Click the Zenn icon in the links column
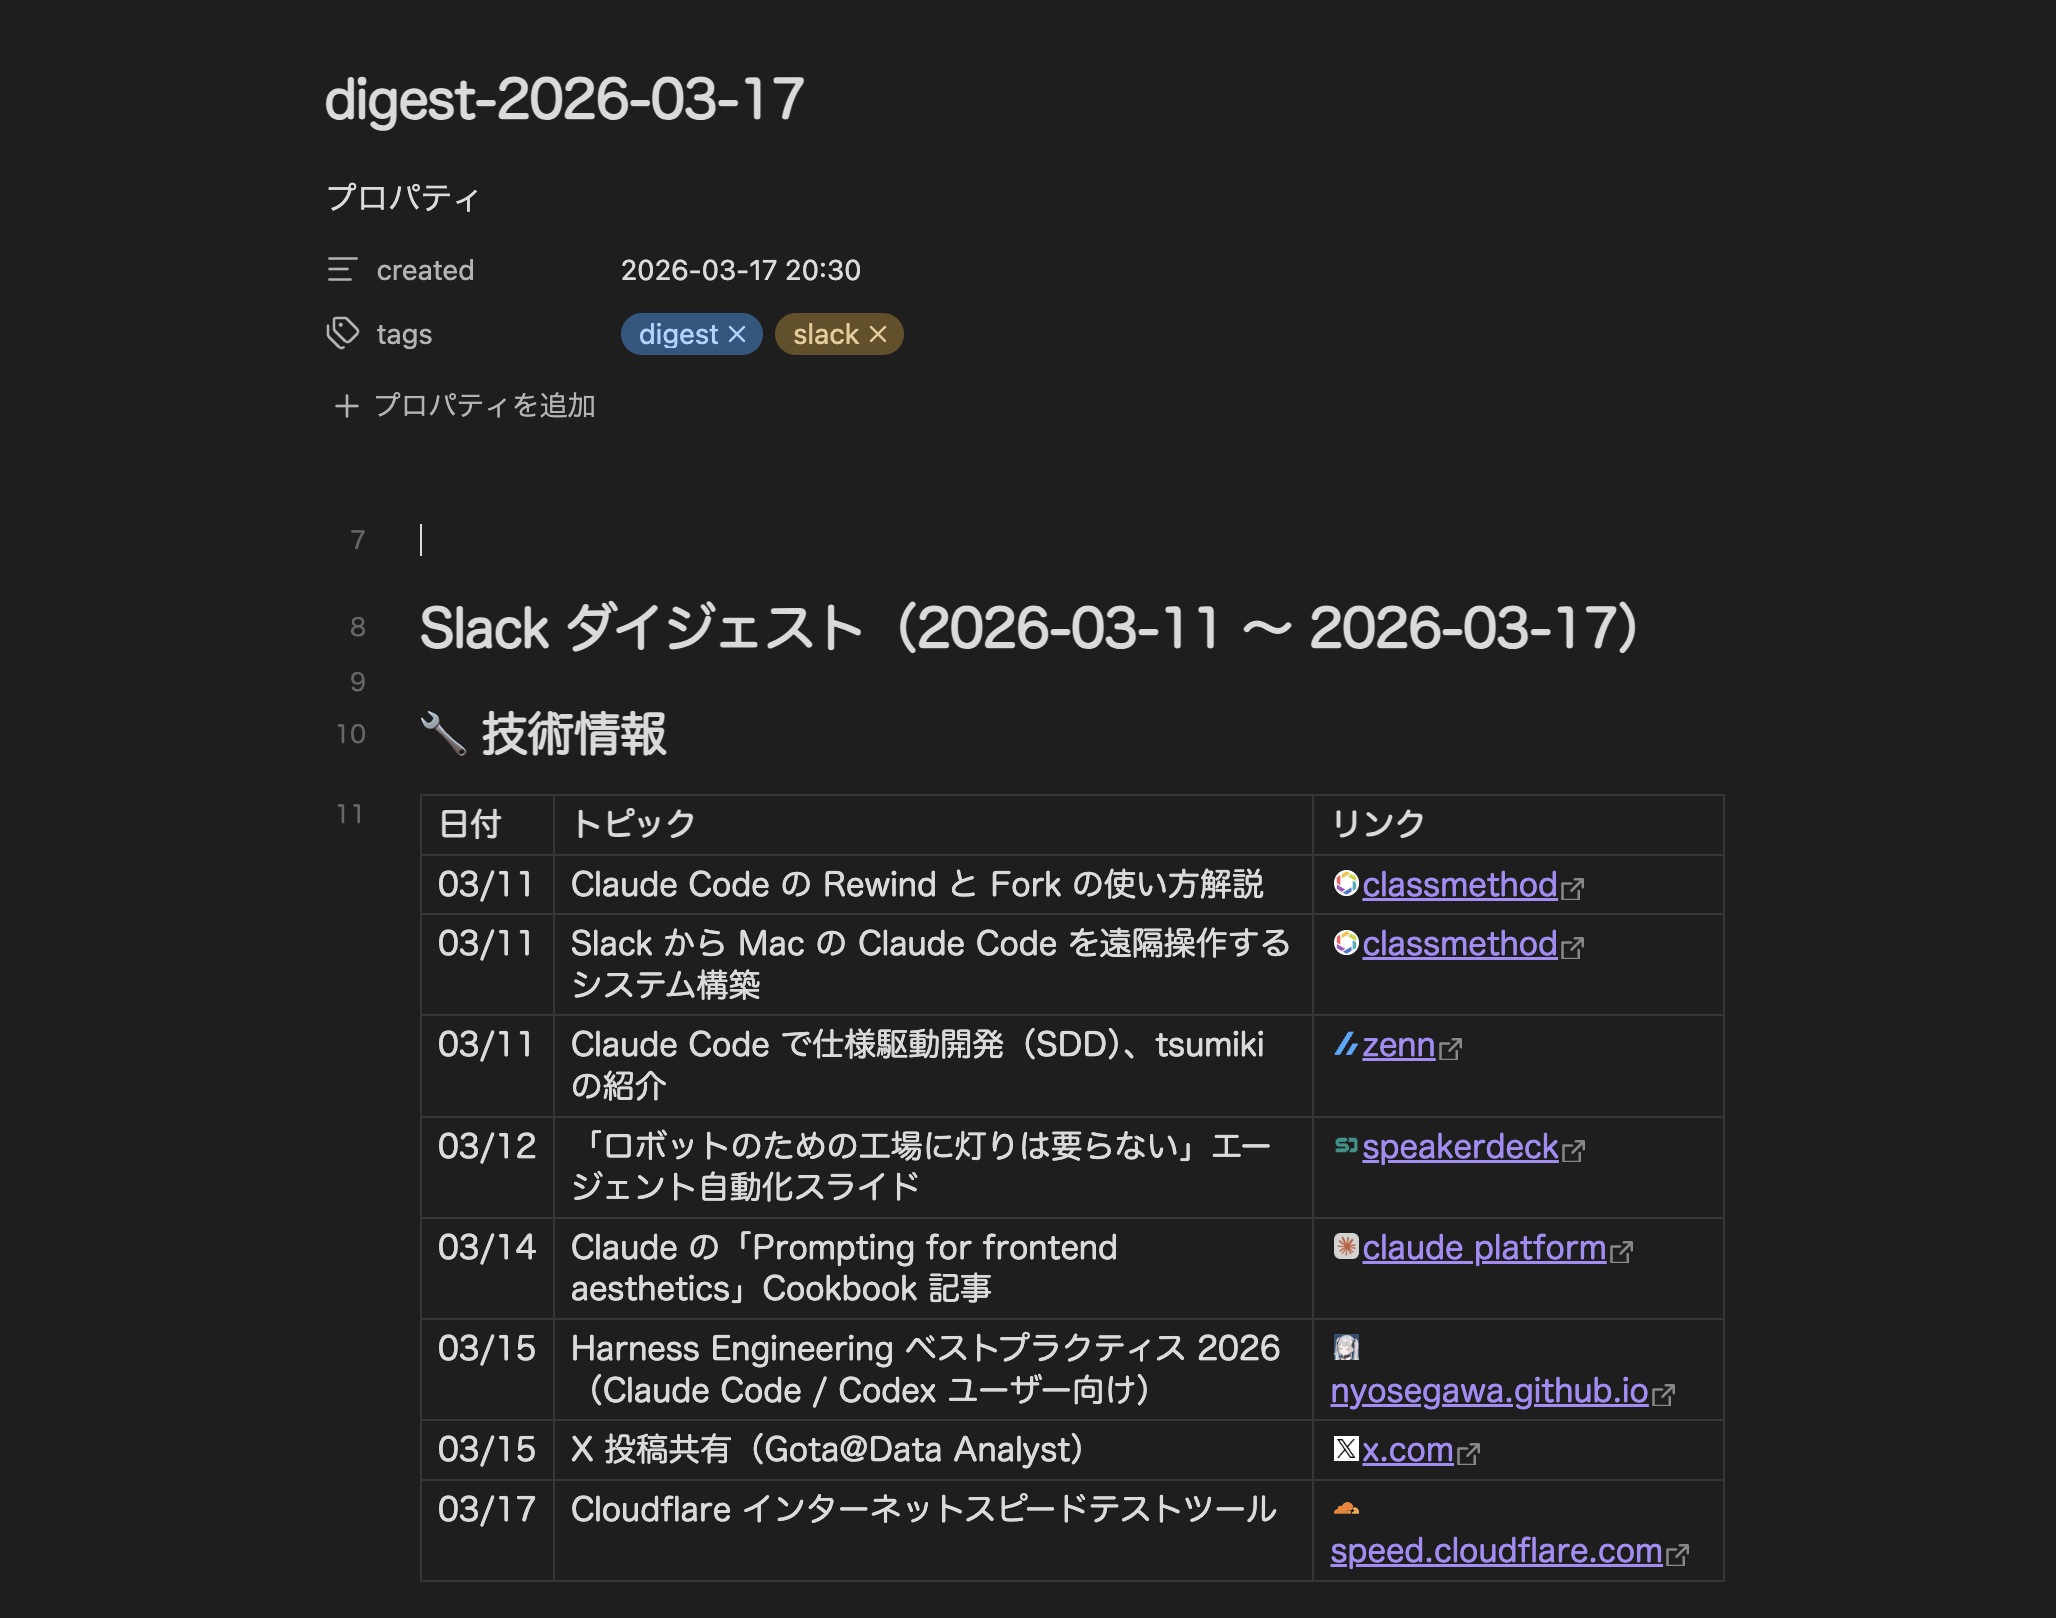The height and width of the screenshot is (1618, 2056). pos(1348,1047)
